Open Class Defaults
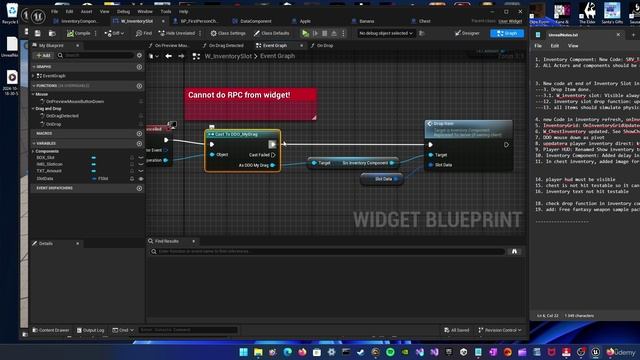 coord(271,33)
